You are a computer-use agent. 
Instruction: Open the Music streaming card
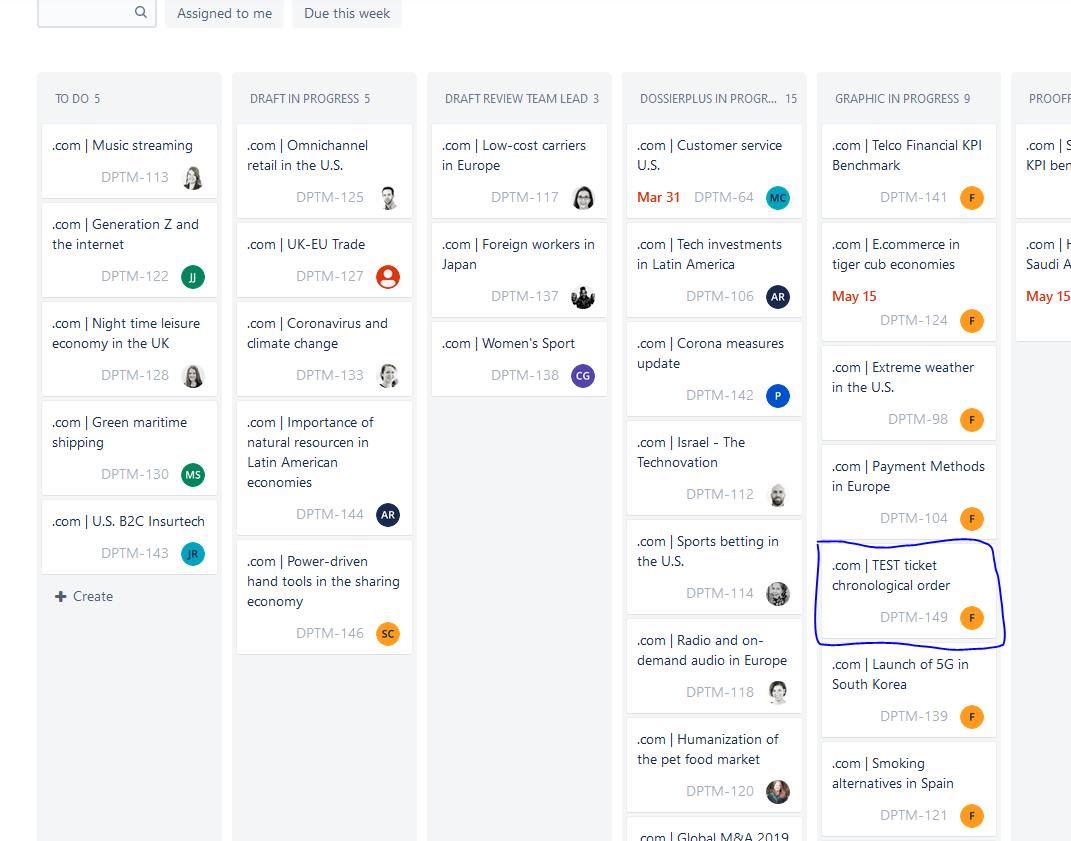tap(129, 161)
